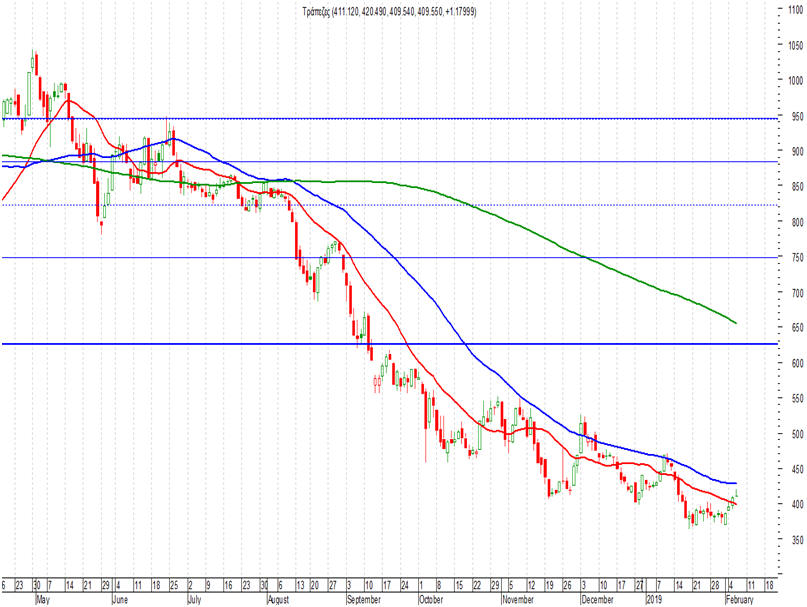Image resolution: width=807 pixels, height=607 pixels.
Task: Click the September month label
Action: click(363, 600)
